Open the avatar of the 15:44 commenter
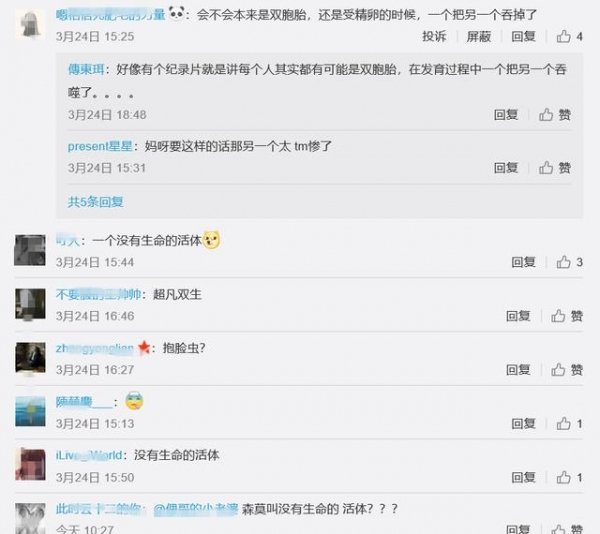 [x=30, y=250]
